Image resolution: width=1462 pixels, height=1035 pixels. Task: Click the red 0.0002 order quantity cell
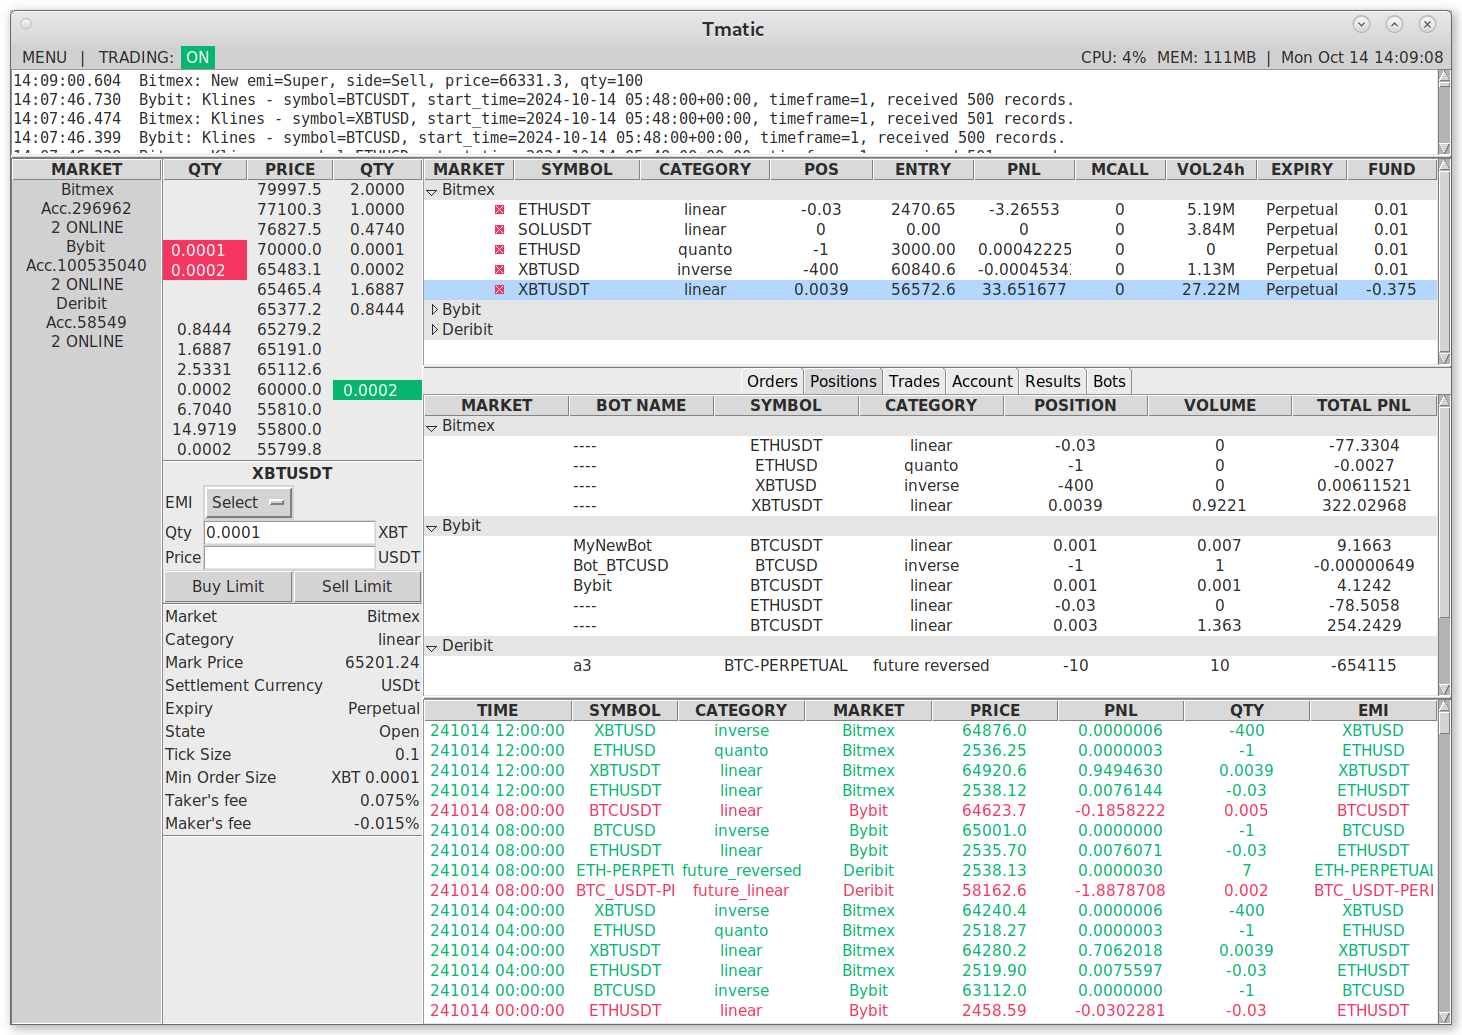(x=204, y=270)
